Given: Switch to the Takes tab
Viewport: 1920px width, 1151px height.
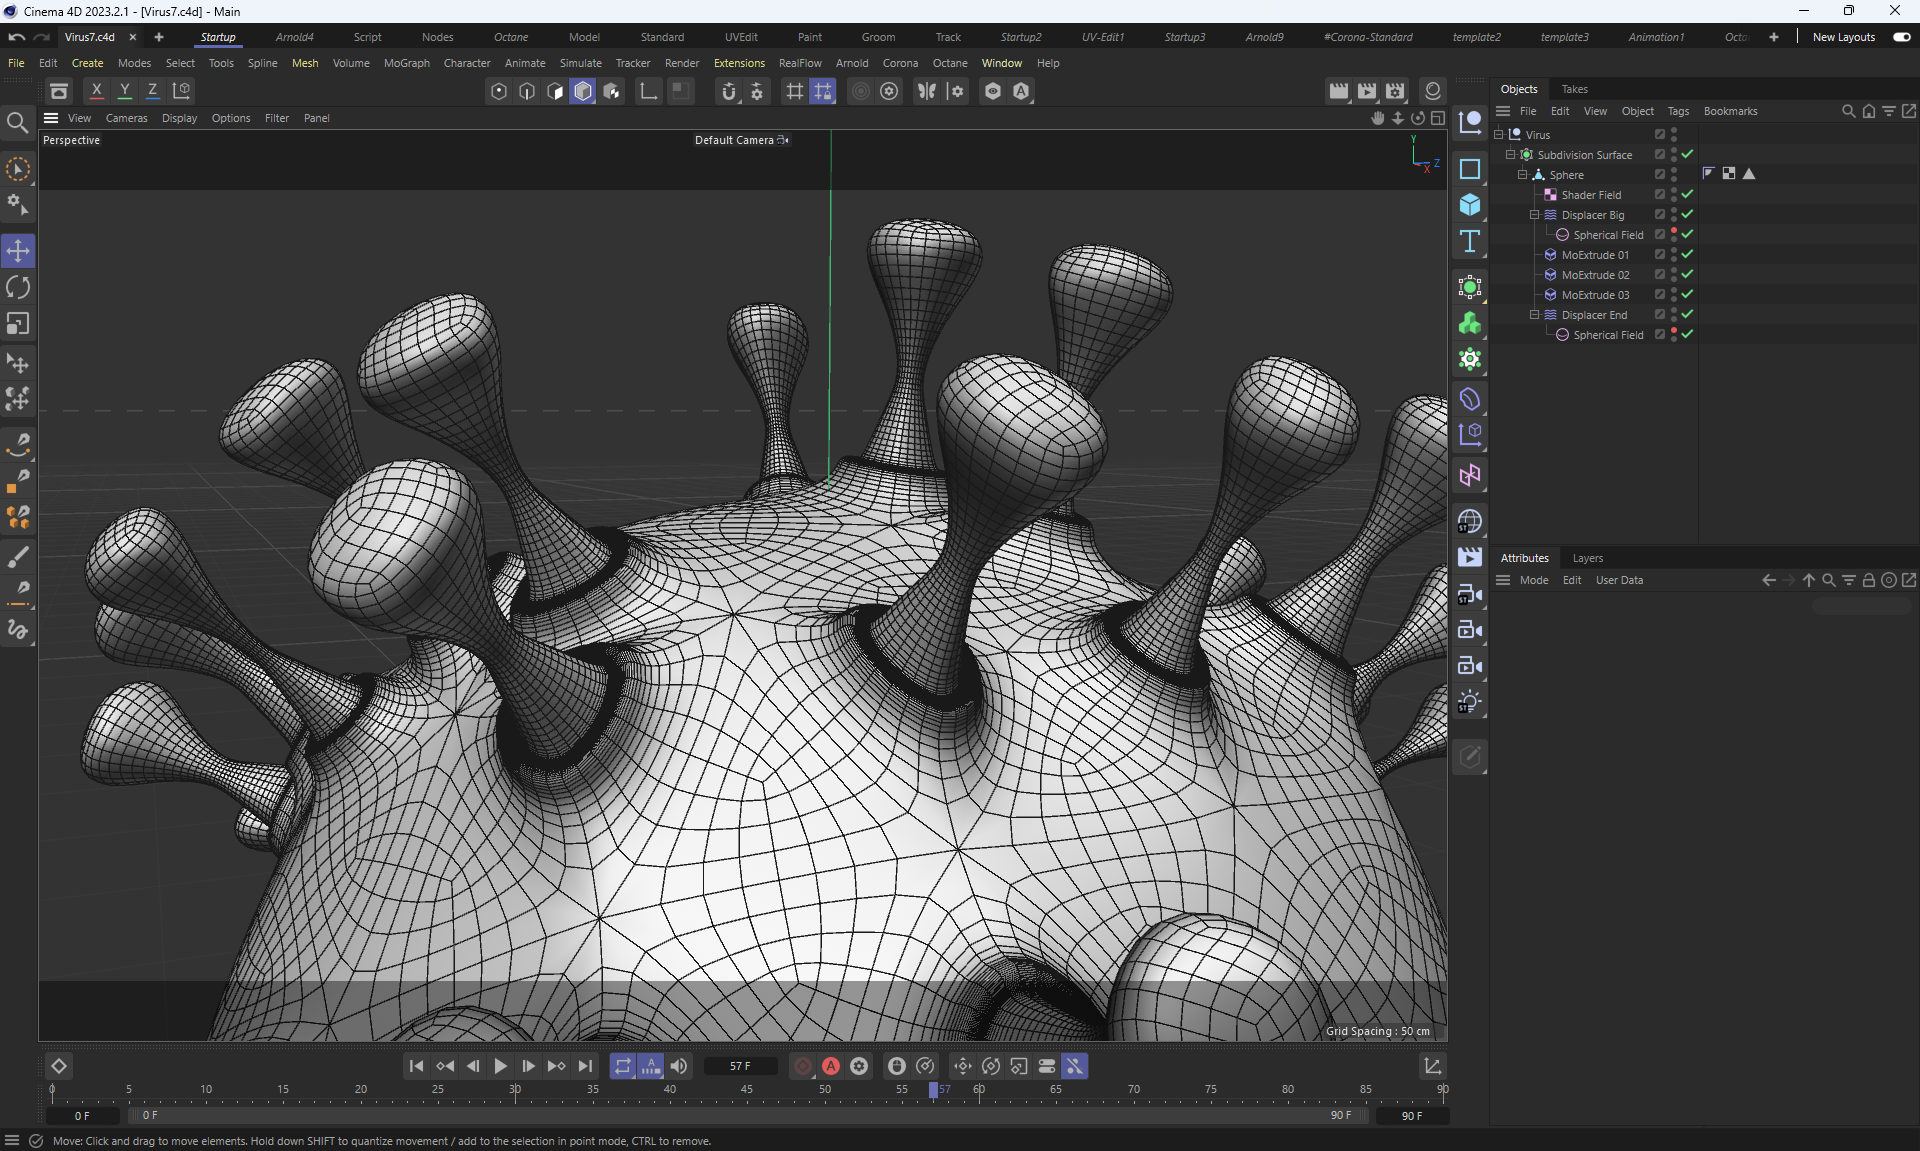Looking at the screenshot, I should point(1574,89).
